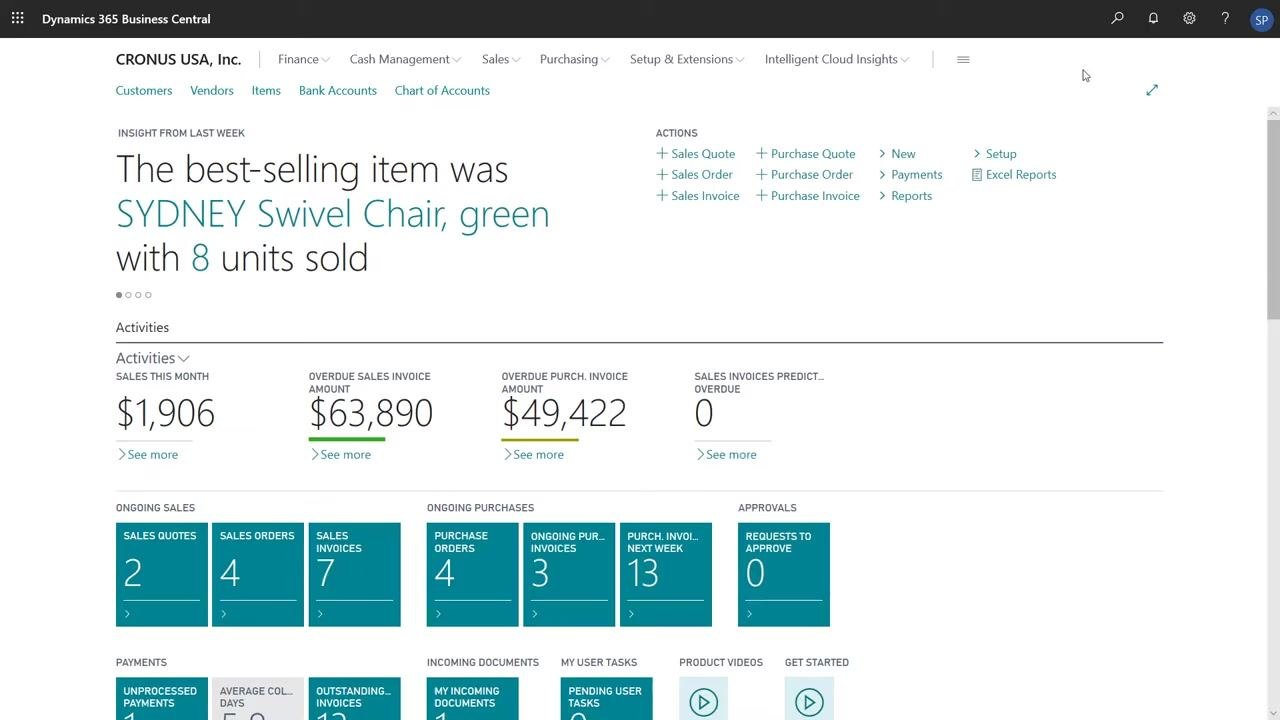1280x720 pixels.
Task: Play the Get Started tile
Action: tap(809, 700)
